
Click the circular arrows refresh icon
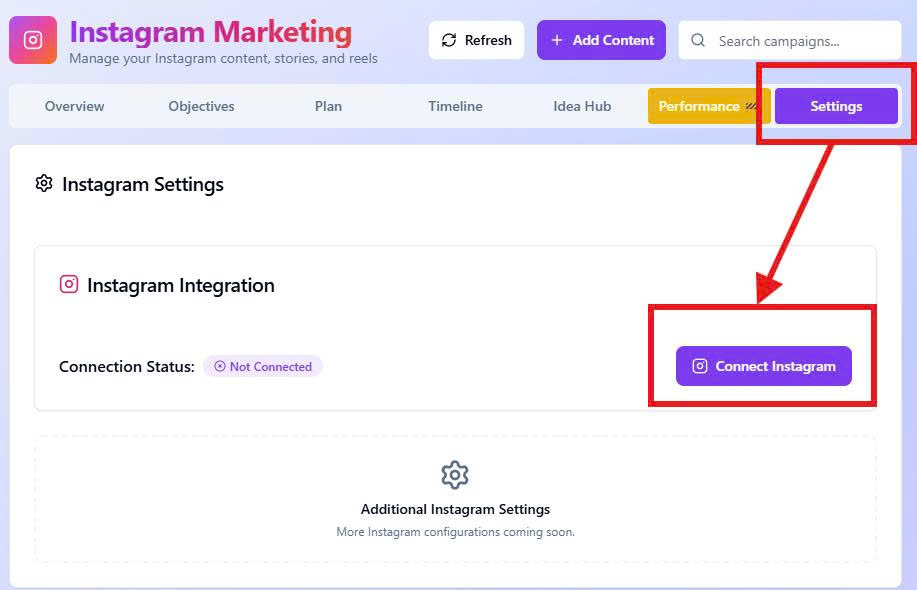click(x=449, y=40)
